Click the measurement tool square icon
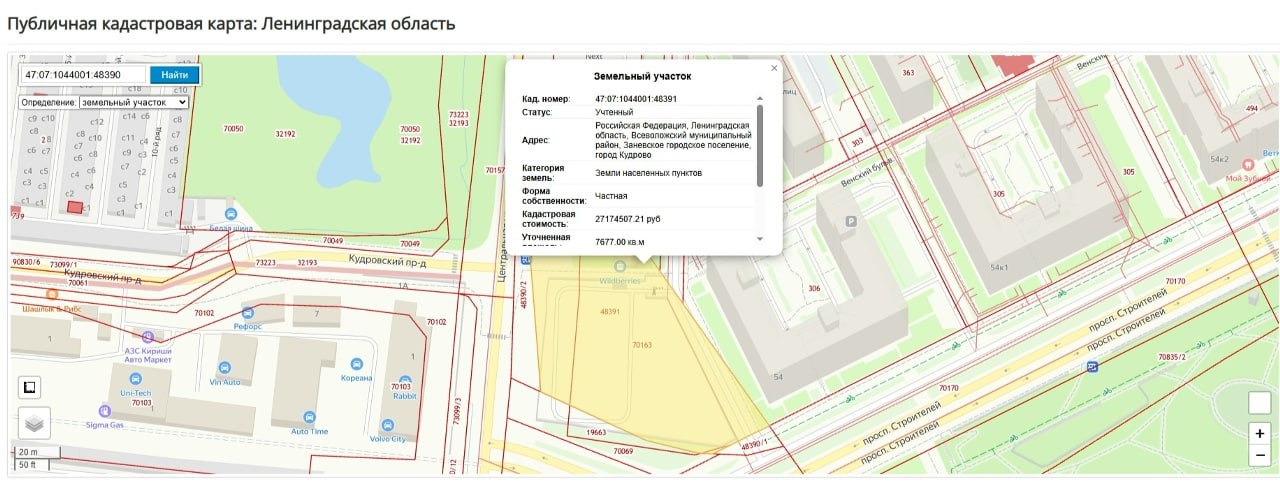Image resolution: width=1280 pixels, height=488 pixels. click(29, 387)
